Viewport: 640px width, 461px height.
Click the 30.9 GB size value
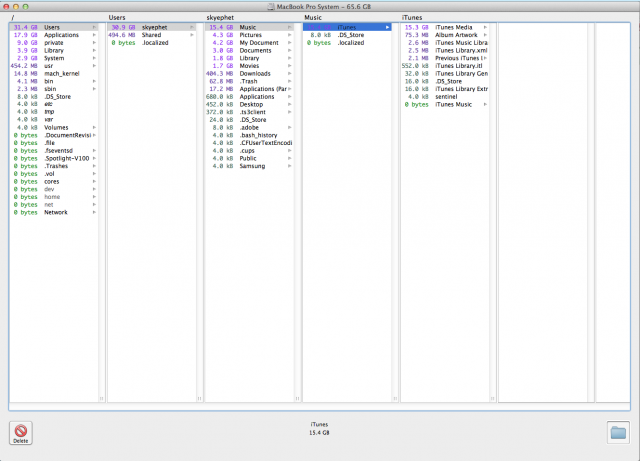(x=123, y=27)
